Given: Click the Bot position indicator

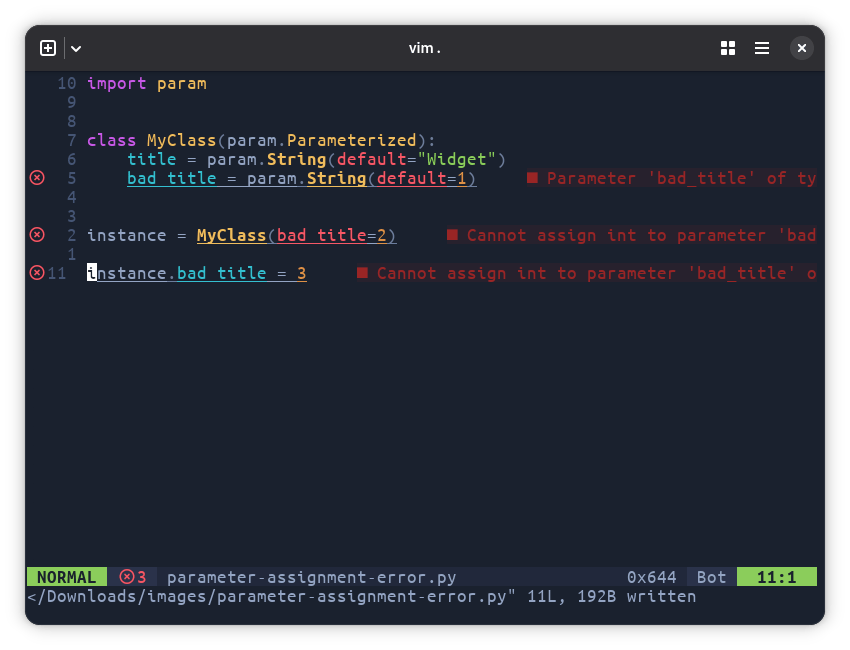Looking at the screenshot, I should tap(711, 577).
